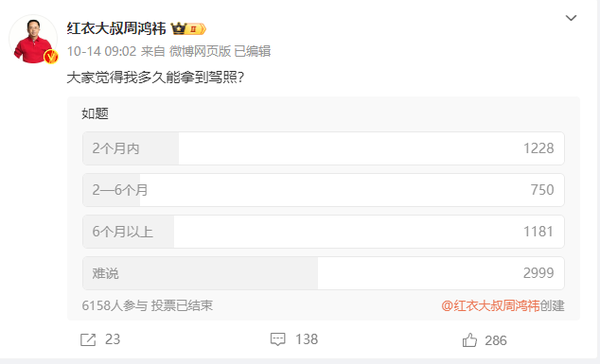Click the repost count 23
Viewport: 600px width, 364px height.
tap(112, 340)
